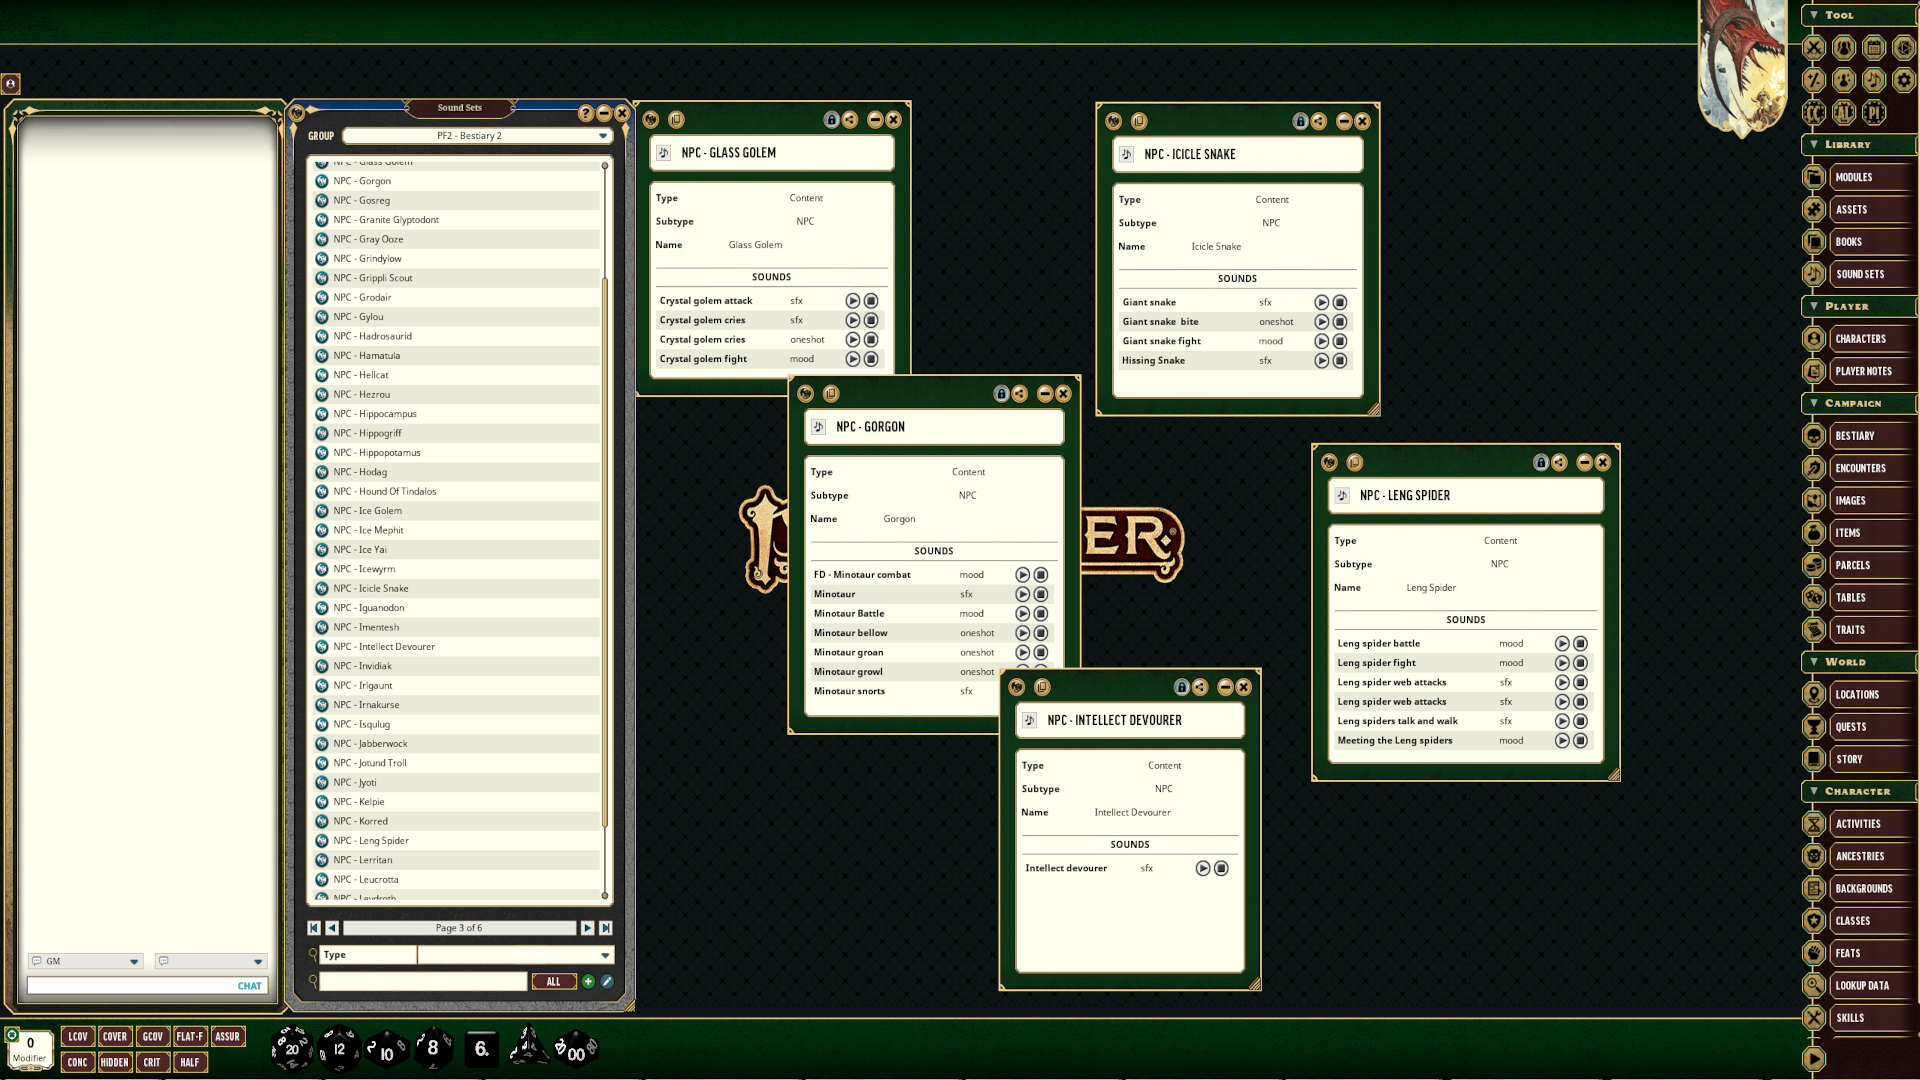
Task: Open the CC tool icon
Action: click(x=1813, y=113)
